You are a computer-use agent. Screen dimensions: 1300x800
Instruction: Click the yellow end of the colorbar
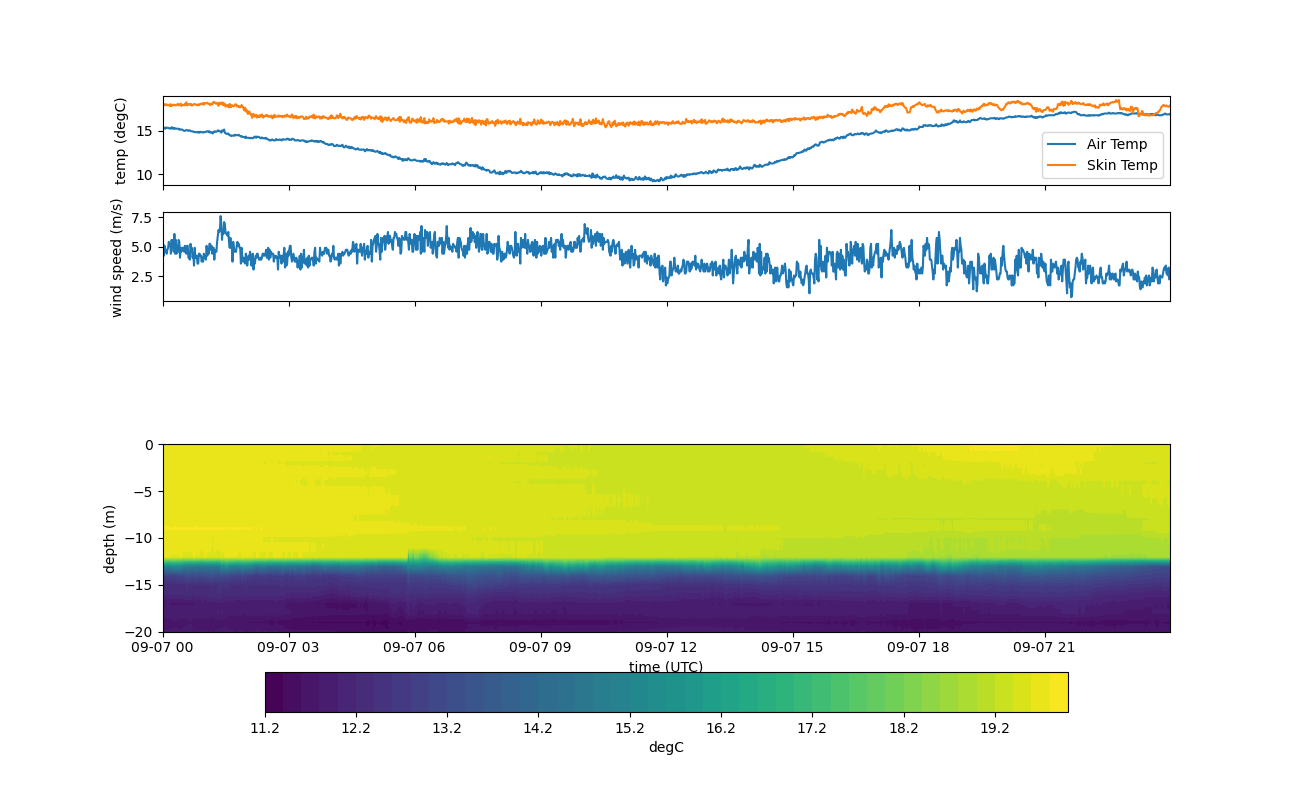click(1056, 692)
